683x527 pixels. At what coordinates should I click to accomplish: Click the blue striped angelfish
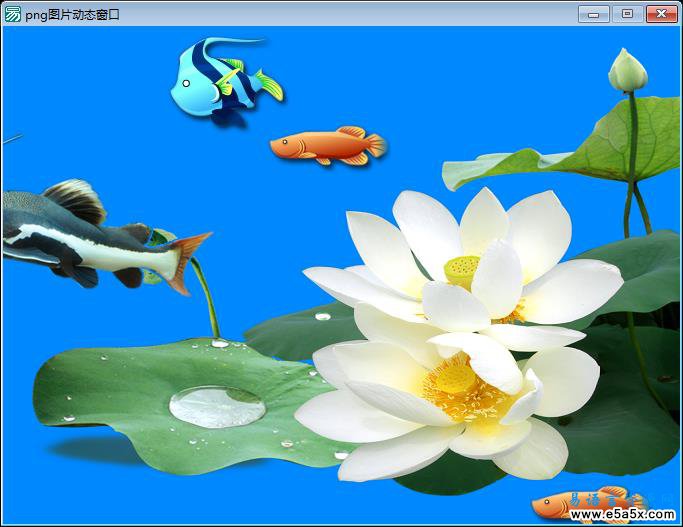[222, 80]
